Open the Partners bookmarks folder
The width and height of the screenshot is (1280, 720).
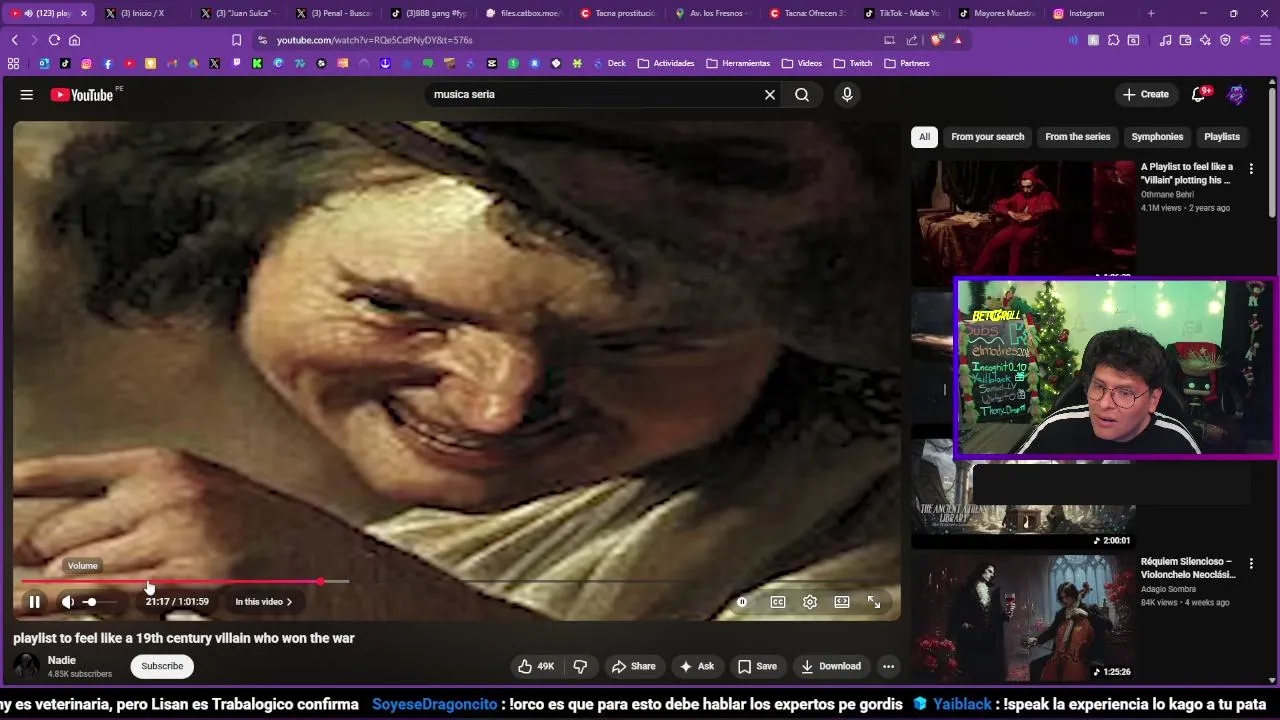pyautogui.click(x=906, y=63)
